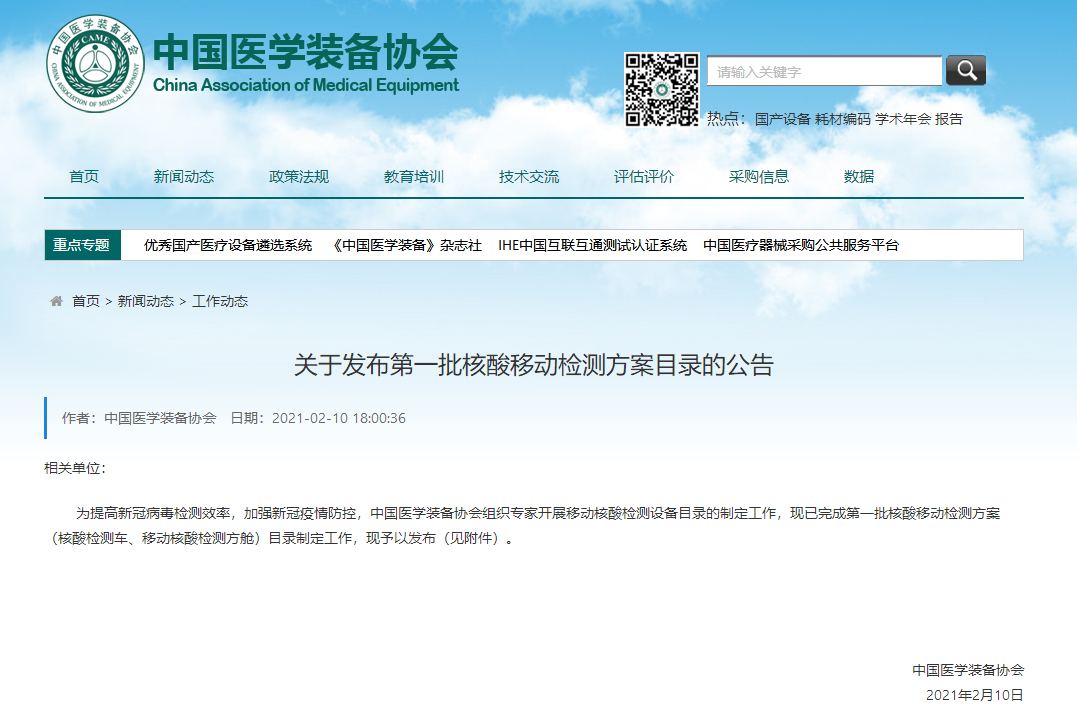
Task: Click the 数据 navigation item
Action: (861, 176)
